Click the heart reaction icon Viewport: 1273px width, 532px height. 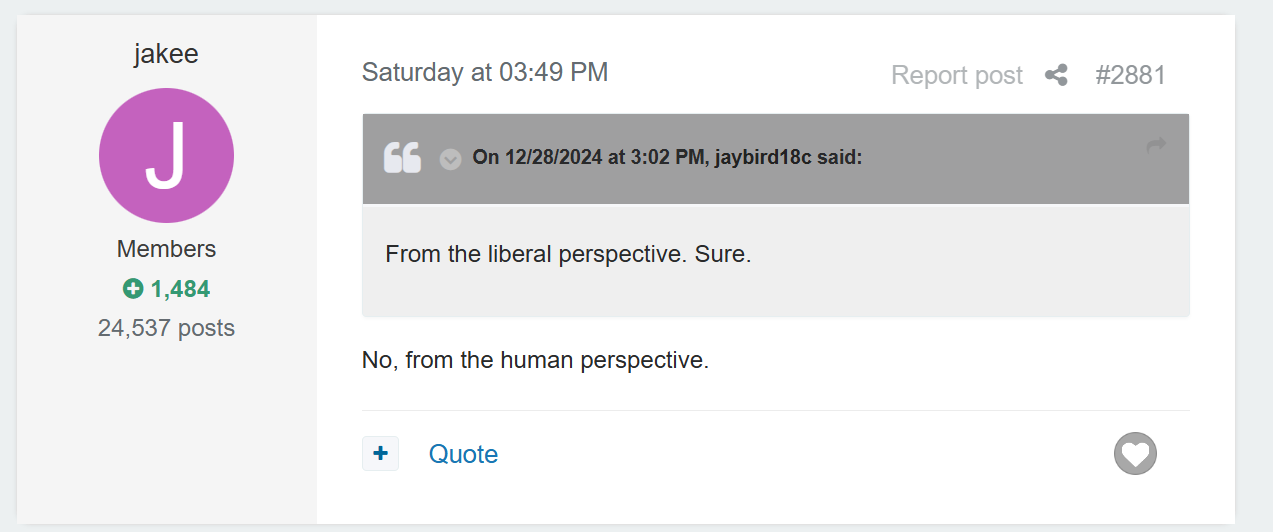point(1135,454)
